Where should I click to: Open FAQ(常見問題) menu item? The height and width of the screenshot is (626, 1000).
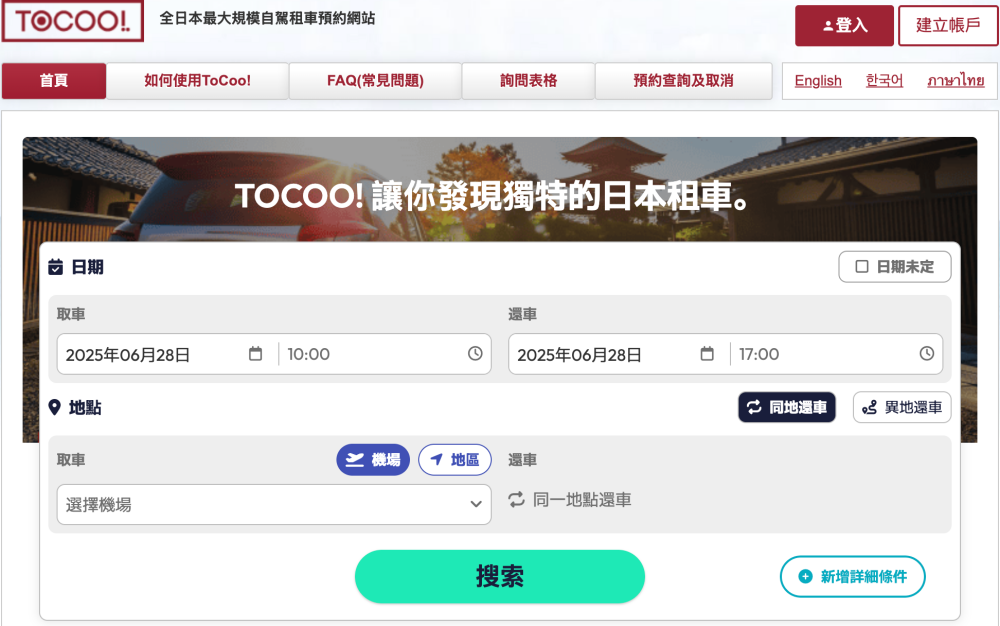[x=375, y=80]
